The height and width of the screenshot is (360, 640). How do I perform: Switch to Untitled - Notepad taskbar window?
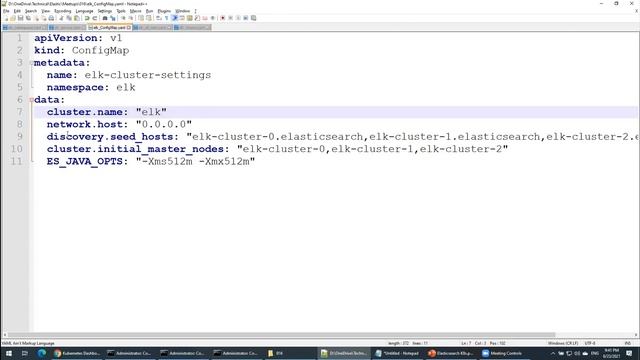398,353
